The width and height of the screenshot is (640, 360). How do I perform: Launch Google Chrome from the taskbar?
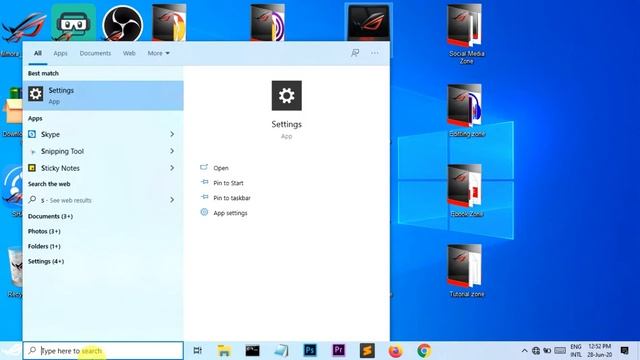click(424, 351)
